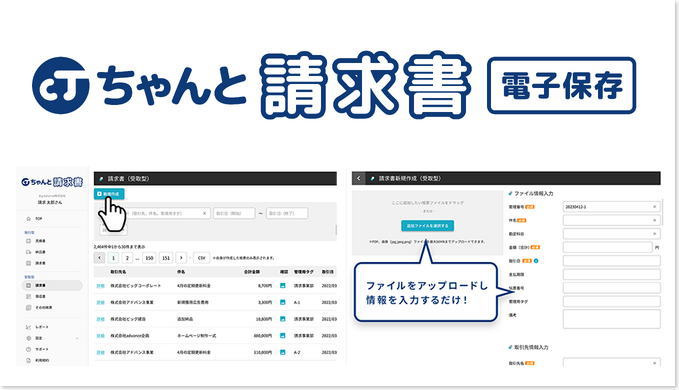Open the 件名 dropdown in file form
The width and height of the screenshot is (679, 390).
coord(611,220)
